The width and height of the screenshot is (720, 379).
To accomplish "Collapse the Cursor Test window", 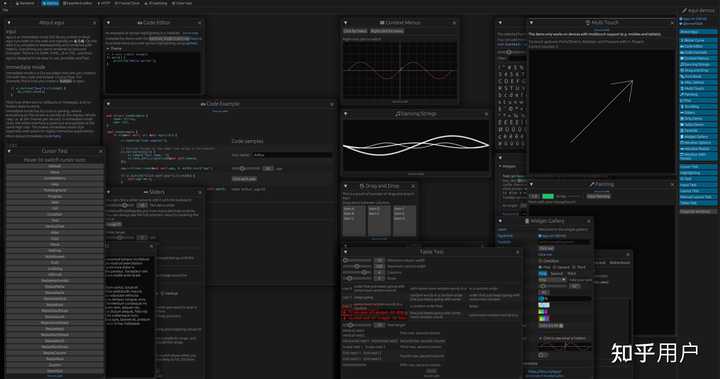I will pyautogui.click(x=9, y=151).
